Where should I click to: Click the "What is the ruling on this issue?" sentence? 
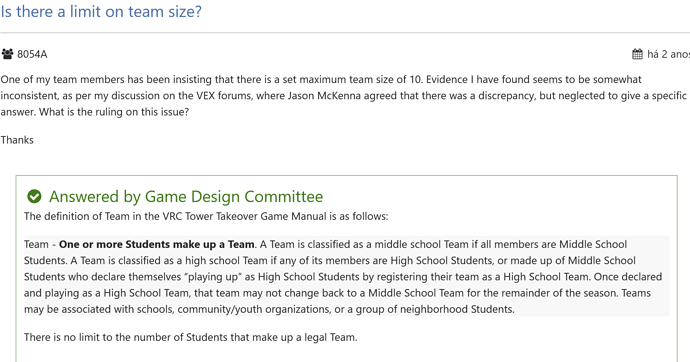114,112
